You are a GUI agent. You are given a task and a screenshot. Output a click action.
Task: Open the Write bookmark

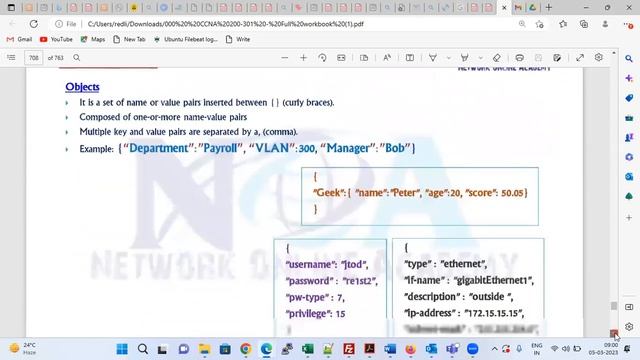pos(238,39)
